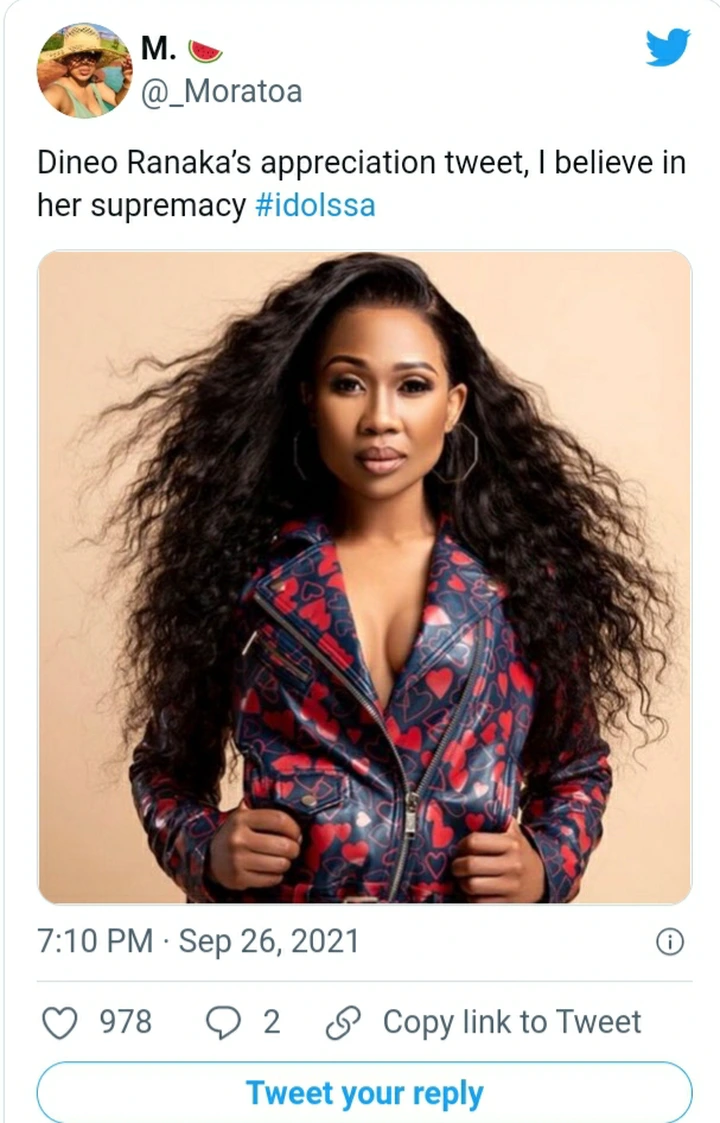The height and width of the screenshot is (1123, 720).
Task: Click the Sep 26, 2021 date
Action: [x=269, y=941]
